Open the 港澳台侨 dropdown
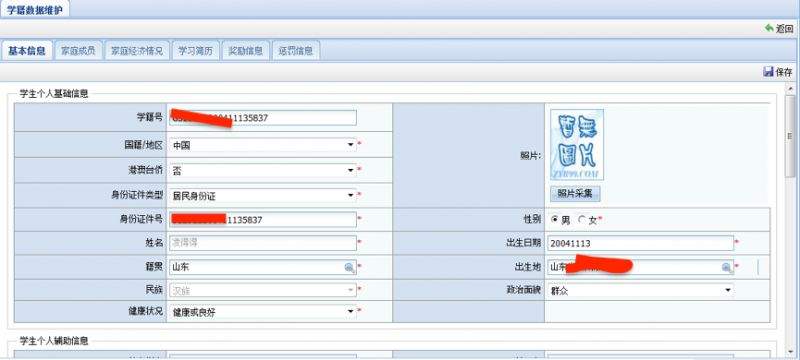Image resolution: width=800 pixels, height=360 pixels. click(x=351, y=170)
